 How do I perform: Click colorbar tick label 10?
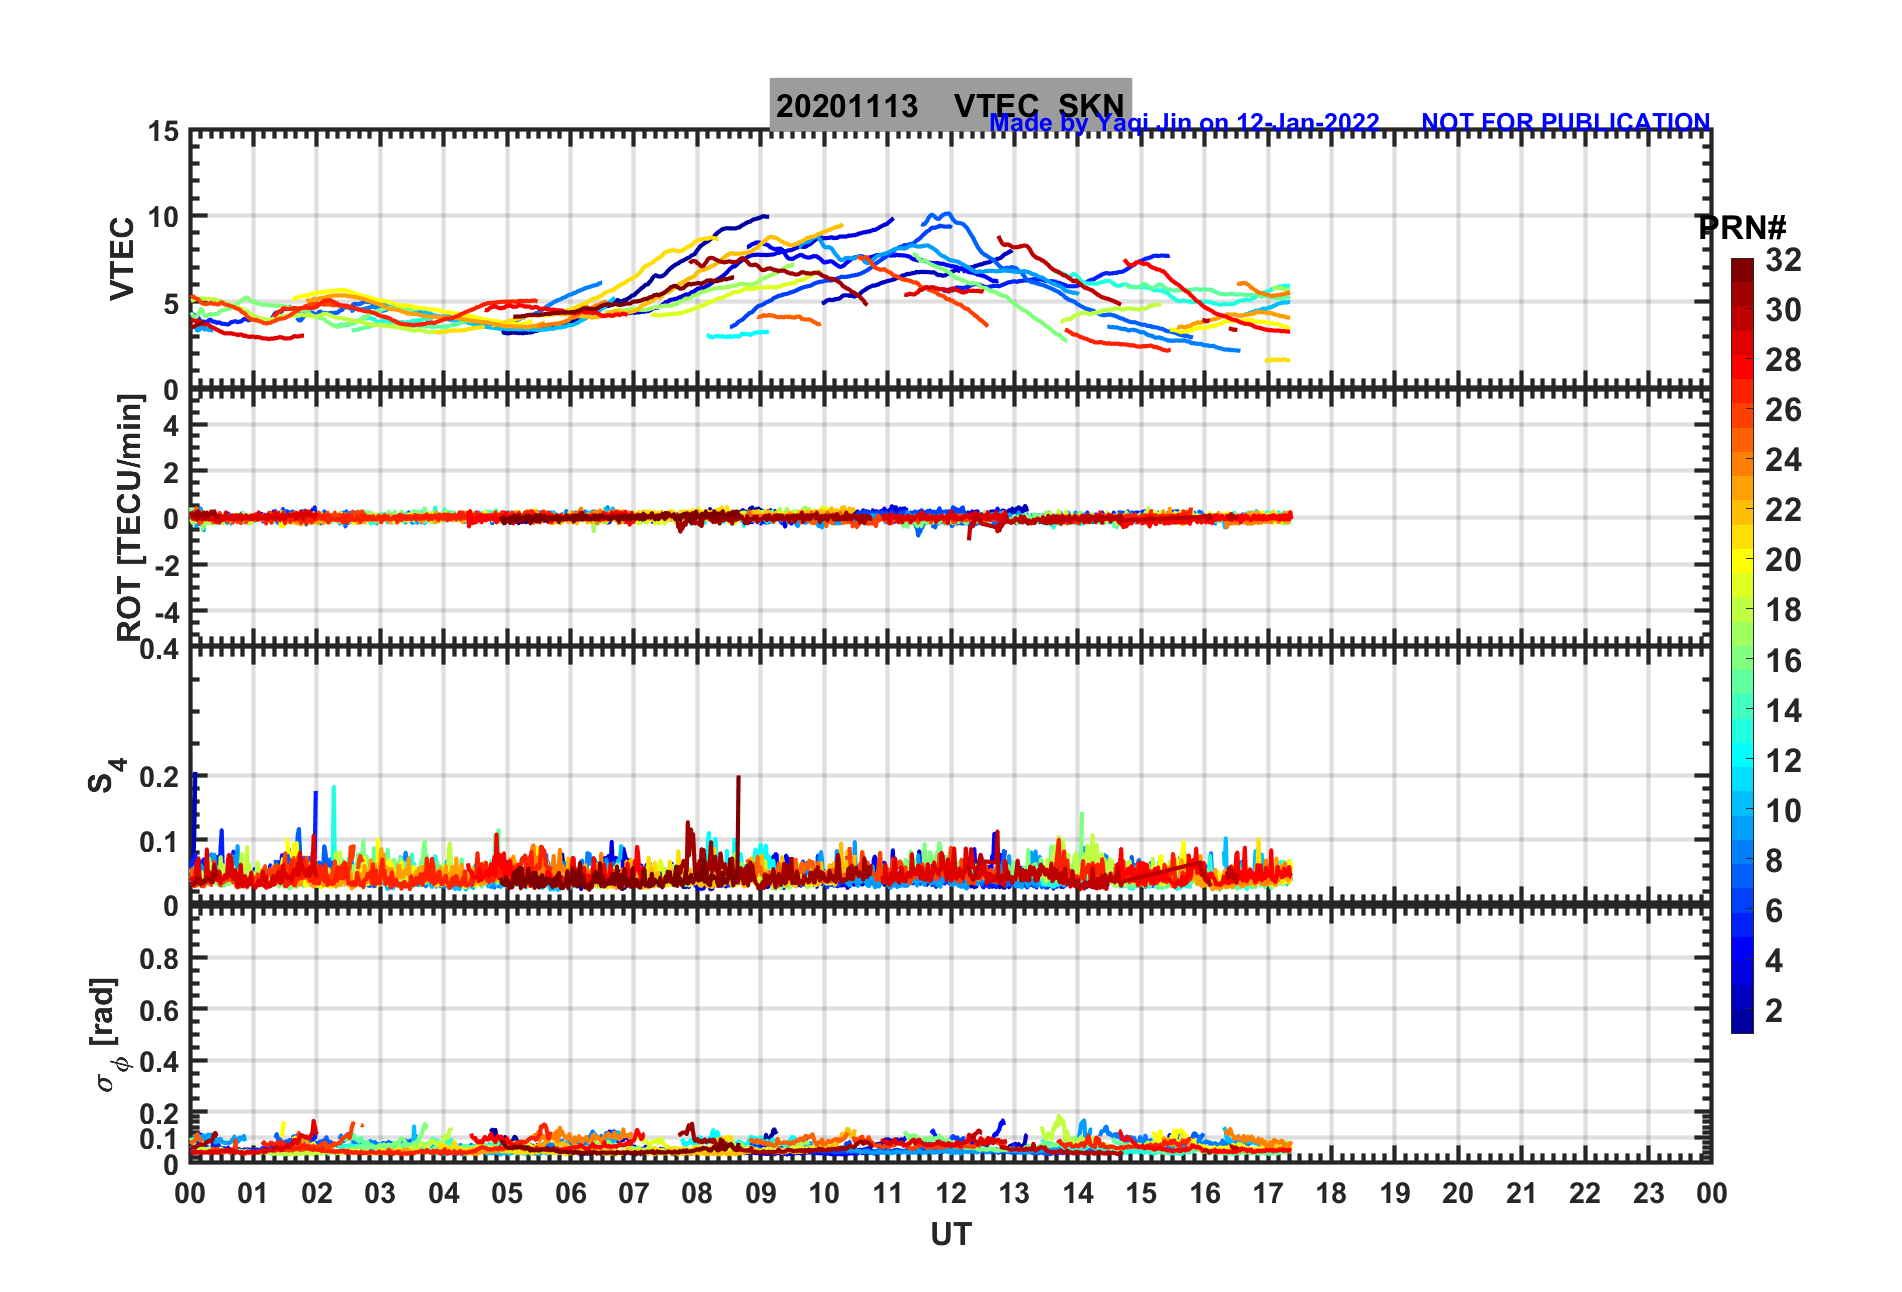(1783, 810)
